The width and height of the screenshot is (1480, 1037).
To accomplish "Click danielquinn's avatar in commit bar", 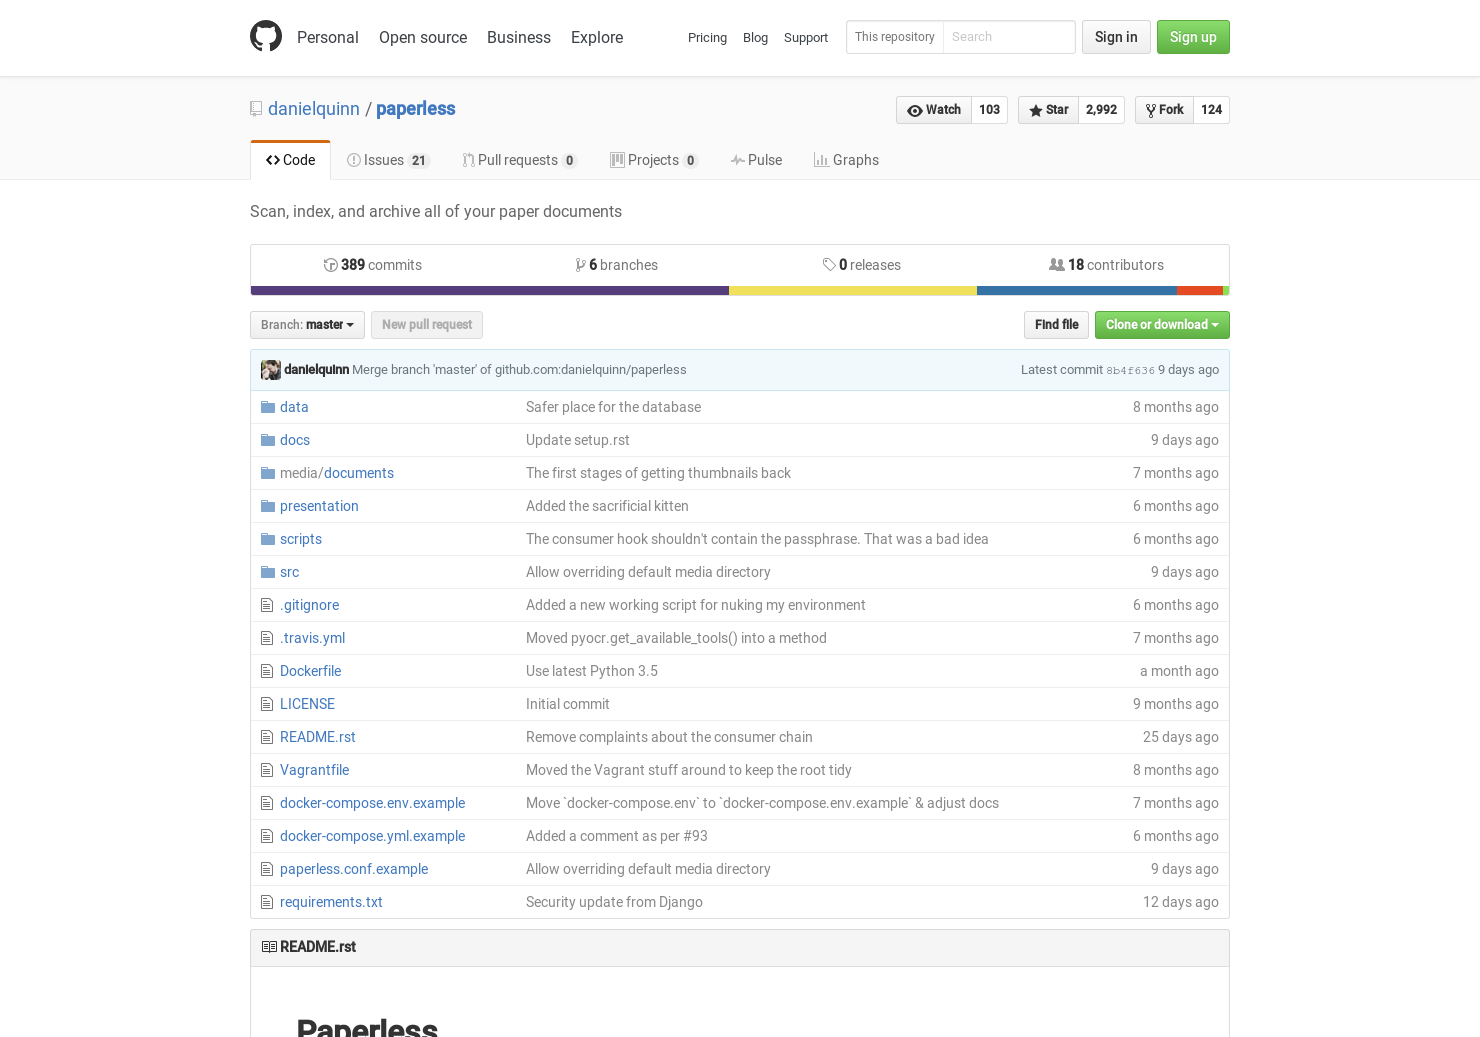I will coord(271,370).
